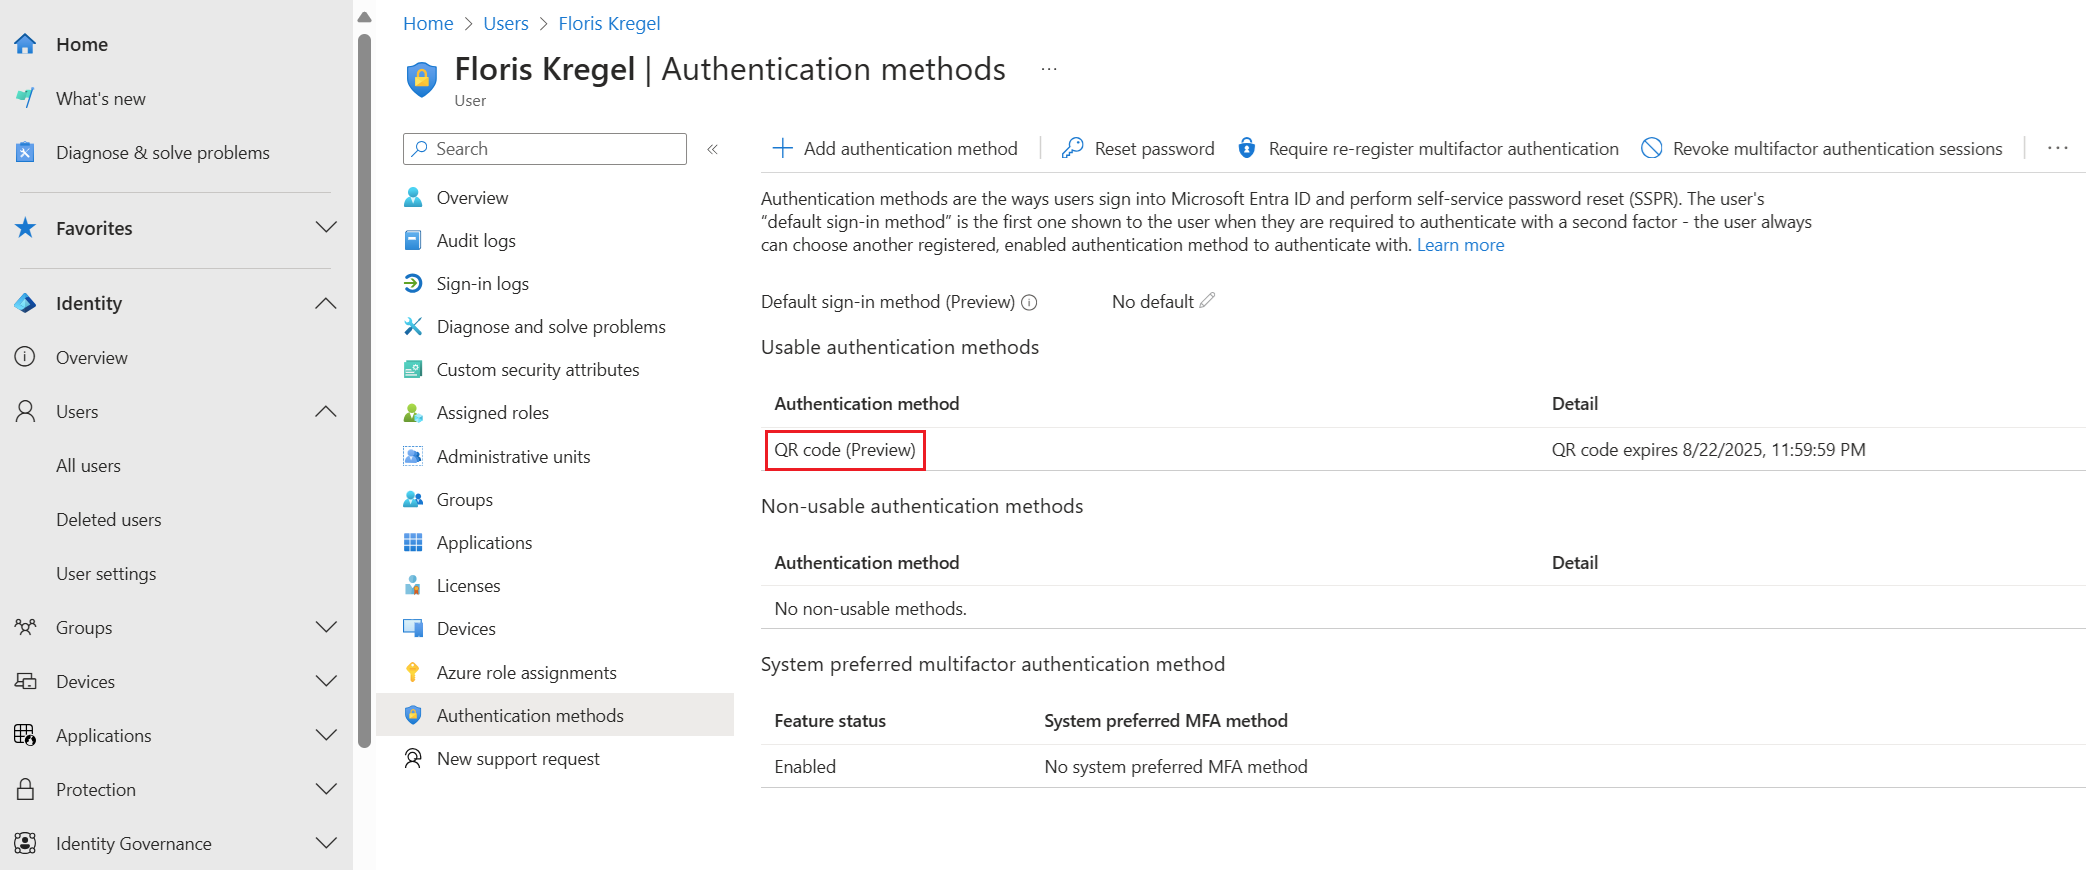Click inside the Search field
Image resolution: width=2086 pixels, height=870 pixels.
coord(543,148)
